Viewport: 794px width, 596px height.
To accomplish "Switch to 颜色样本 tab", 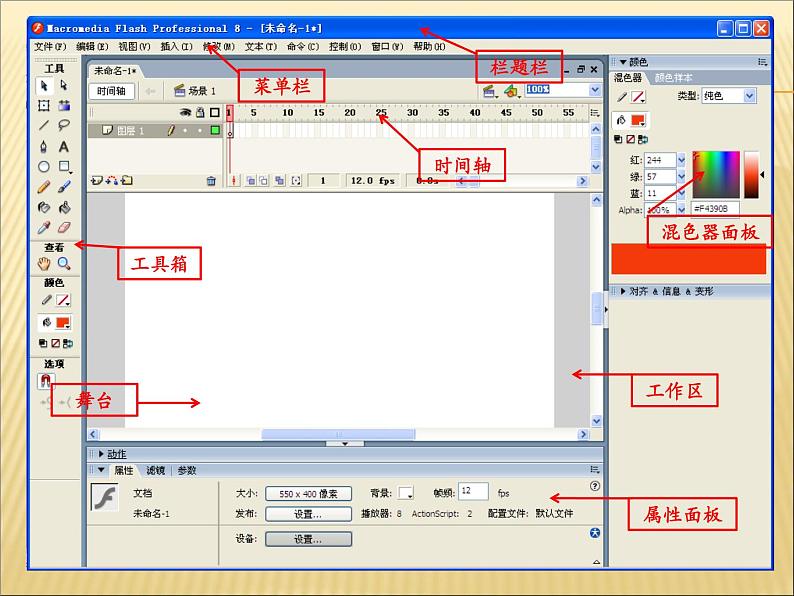I will (673, 78).
